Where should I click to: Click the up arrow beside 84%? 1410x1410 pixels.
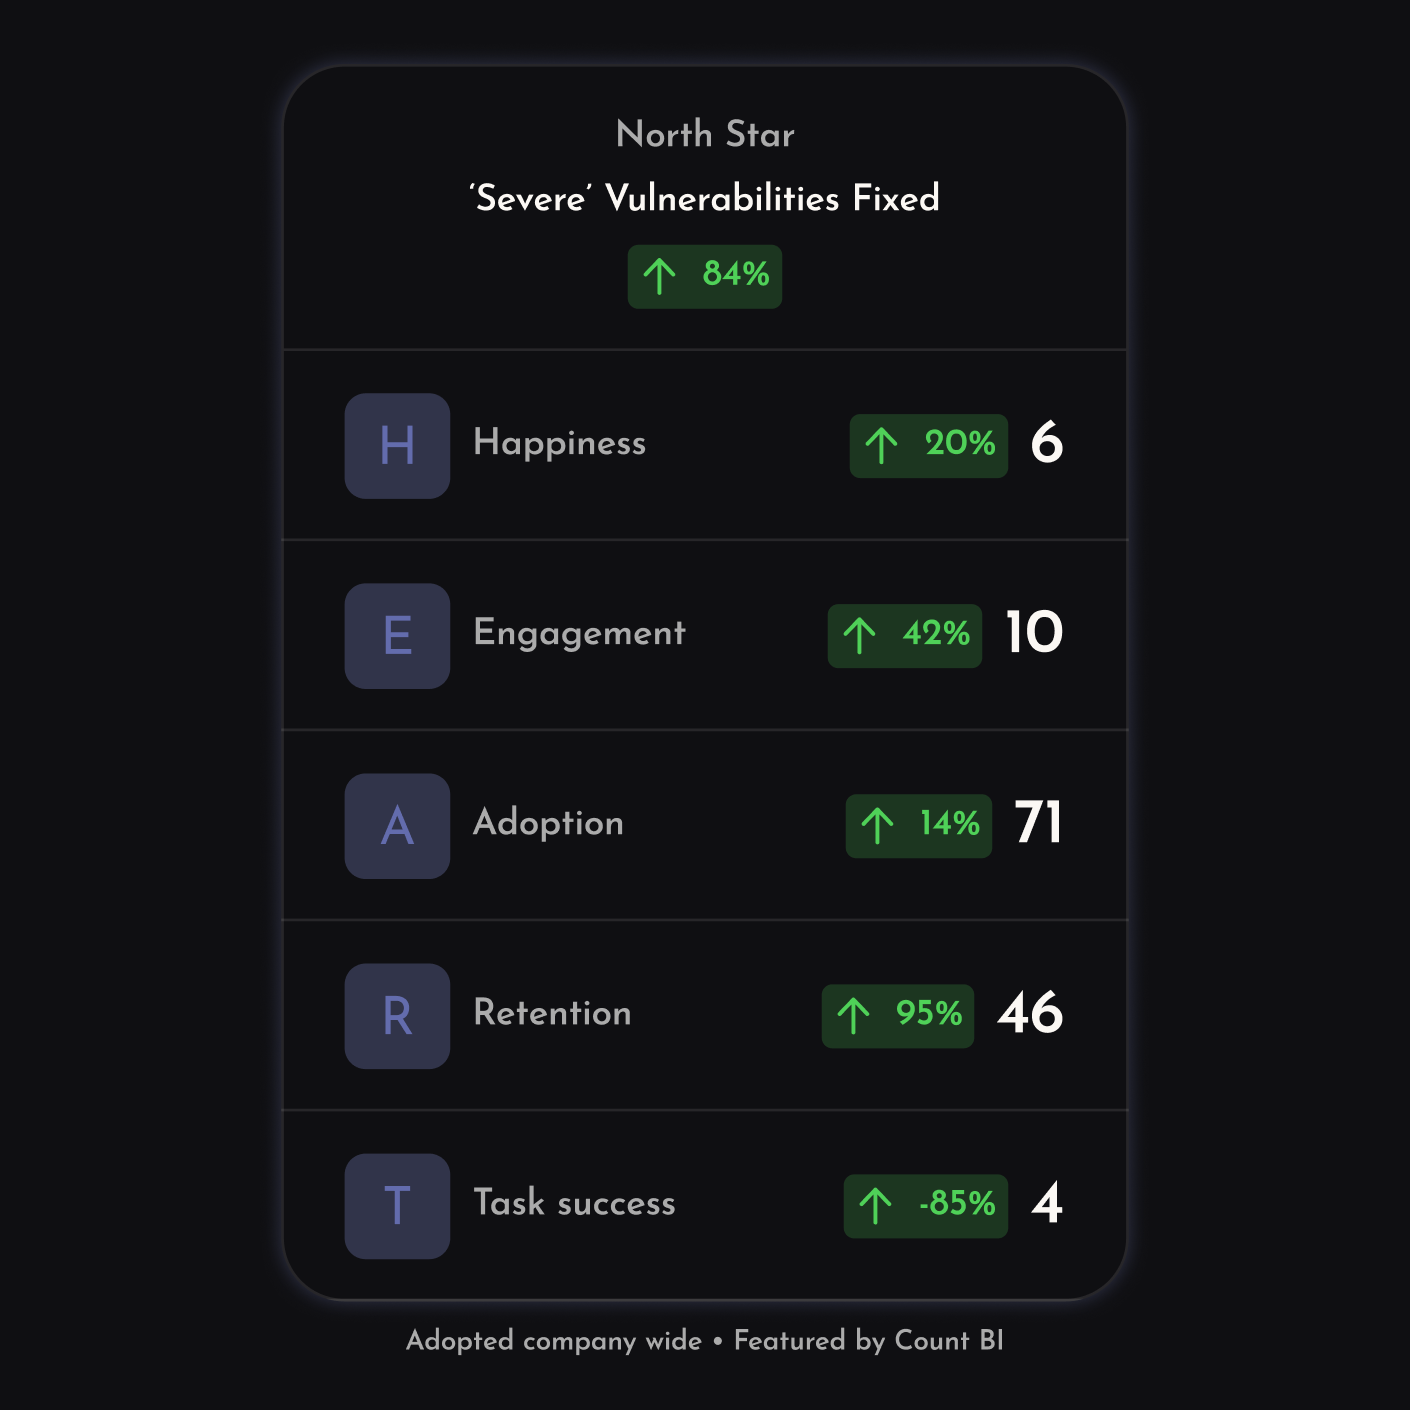(x=659, y=276)
